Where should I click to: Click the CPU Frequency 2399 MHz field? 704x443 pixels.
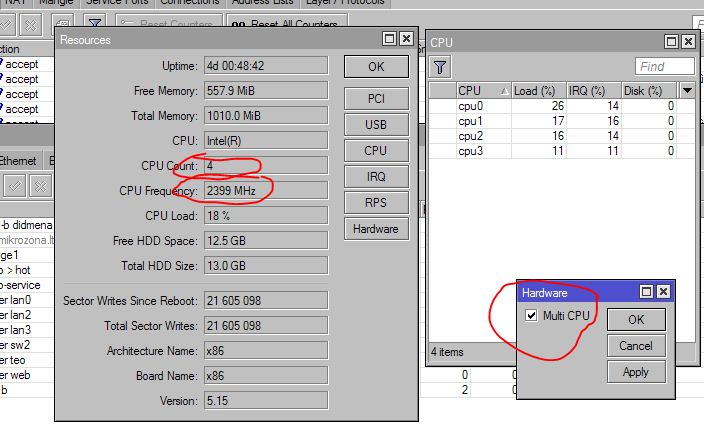pos(266,191)
